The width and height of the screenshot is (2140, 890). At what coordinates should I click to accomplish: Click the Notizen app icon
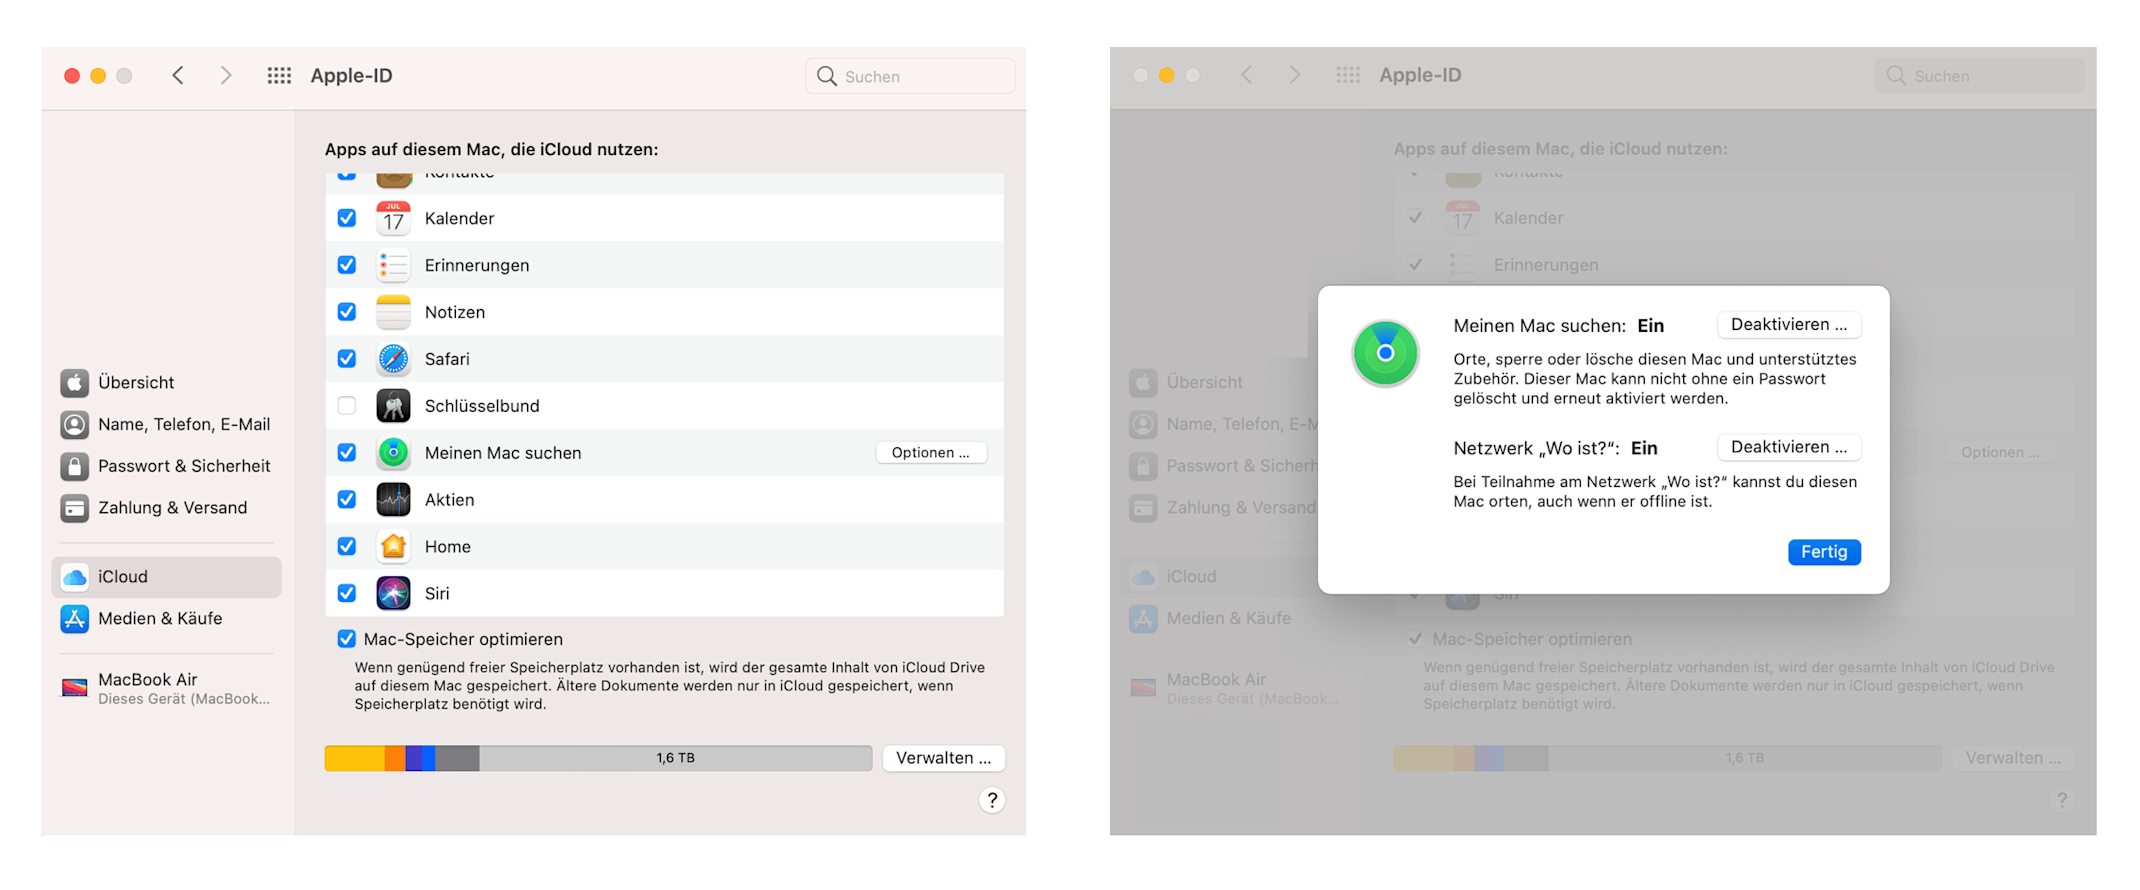tap(394, 312)
